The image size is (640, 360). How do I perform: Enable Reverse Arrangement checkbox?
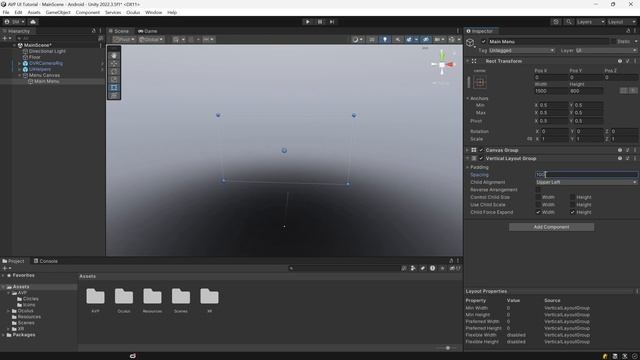coord(538,190)
